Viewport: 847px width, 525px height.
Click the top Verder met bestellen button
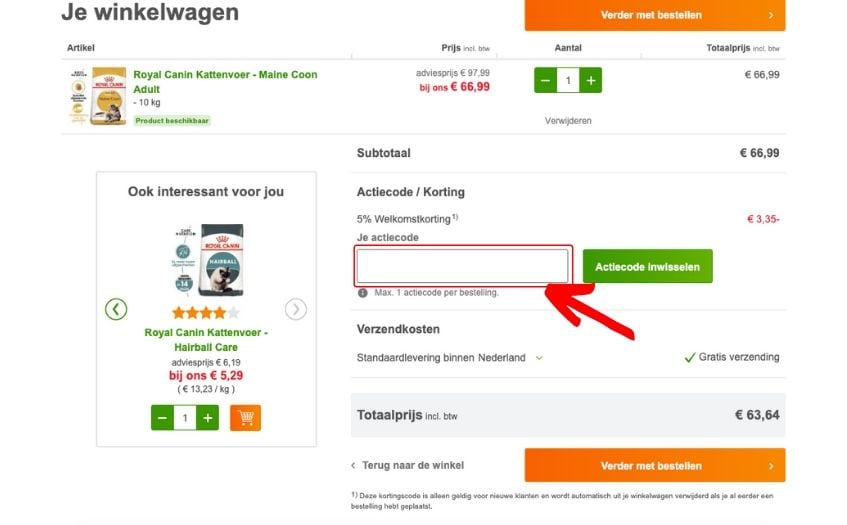[x=655, y=15]
